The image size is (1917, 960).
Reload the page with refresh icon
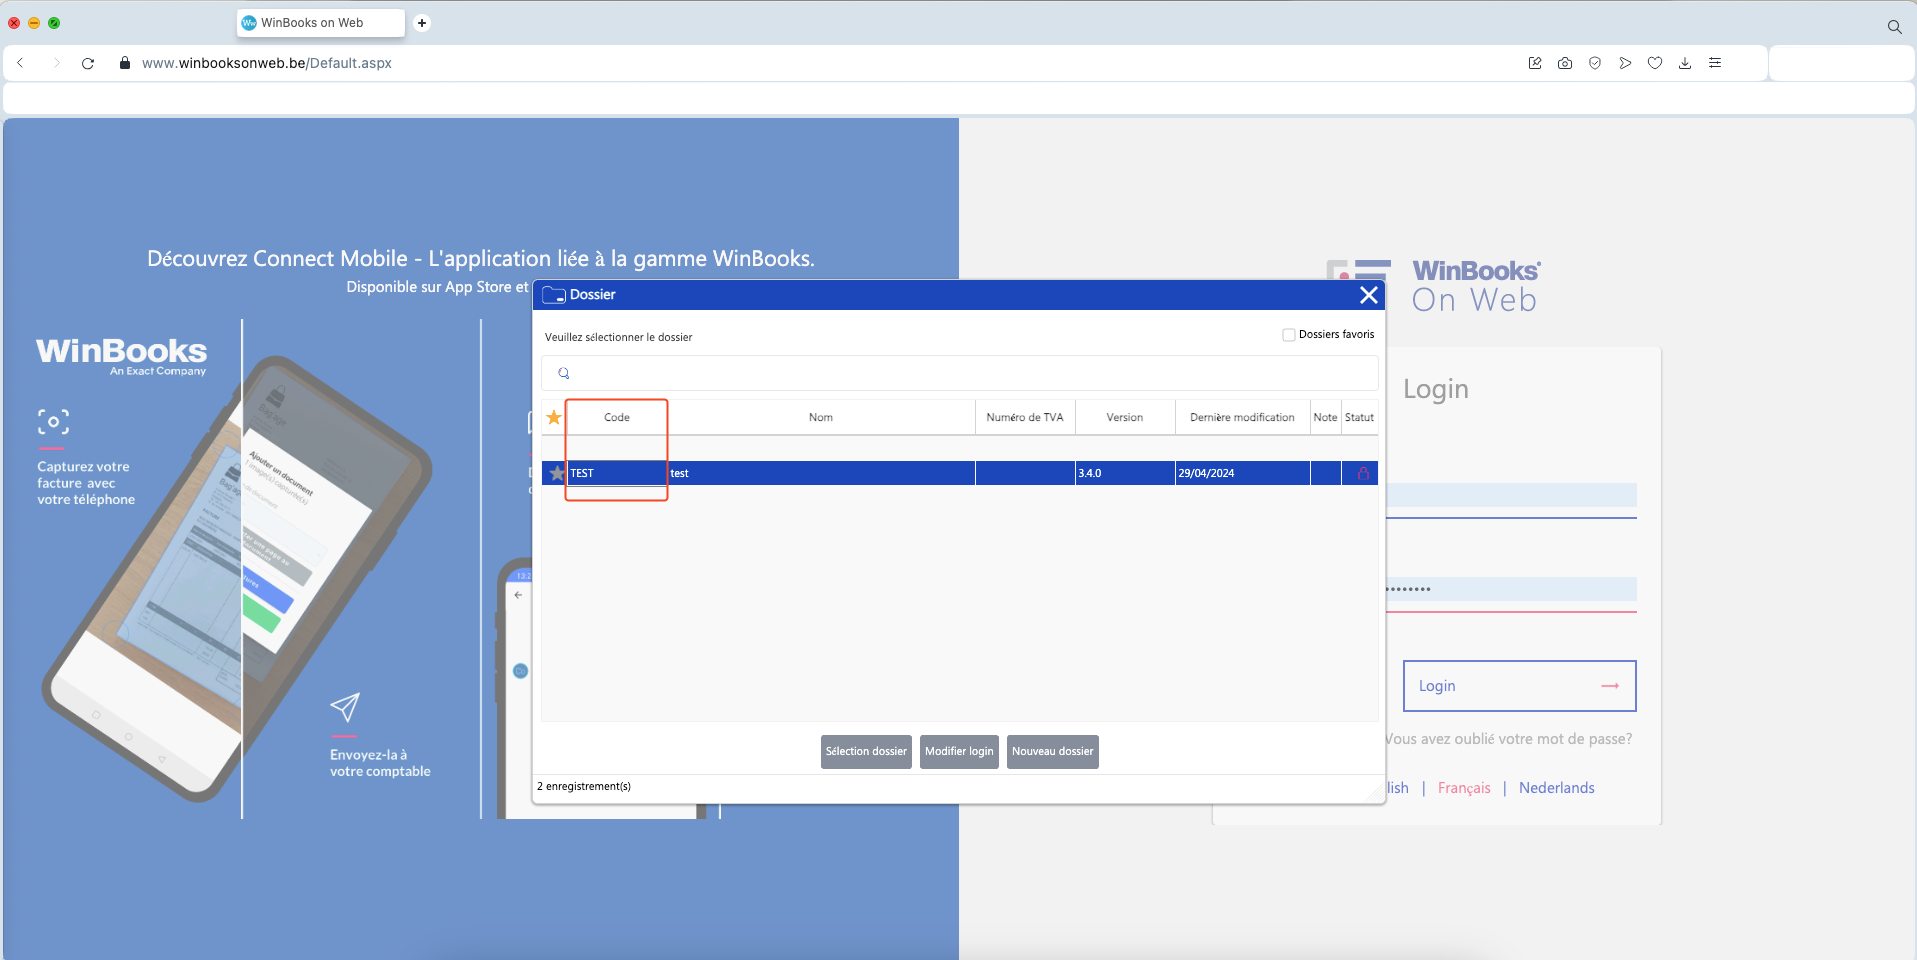[88, 63]
